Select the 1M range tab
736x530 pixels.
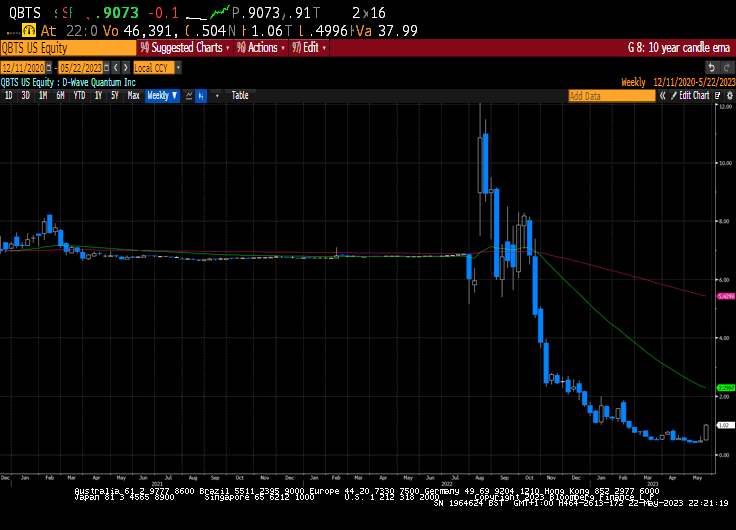43,96
